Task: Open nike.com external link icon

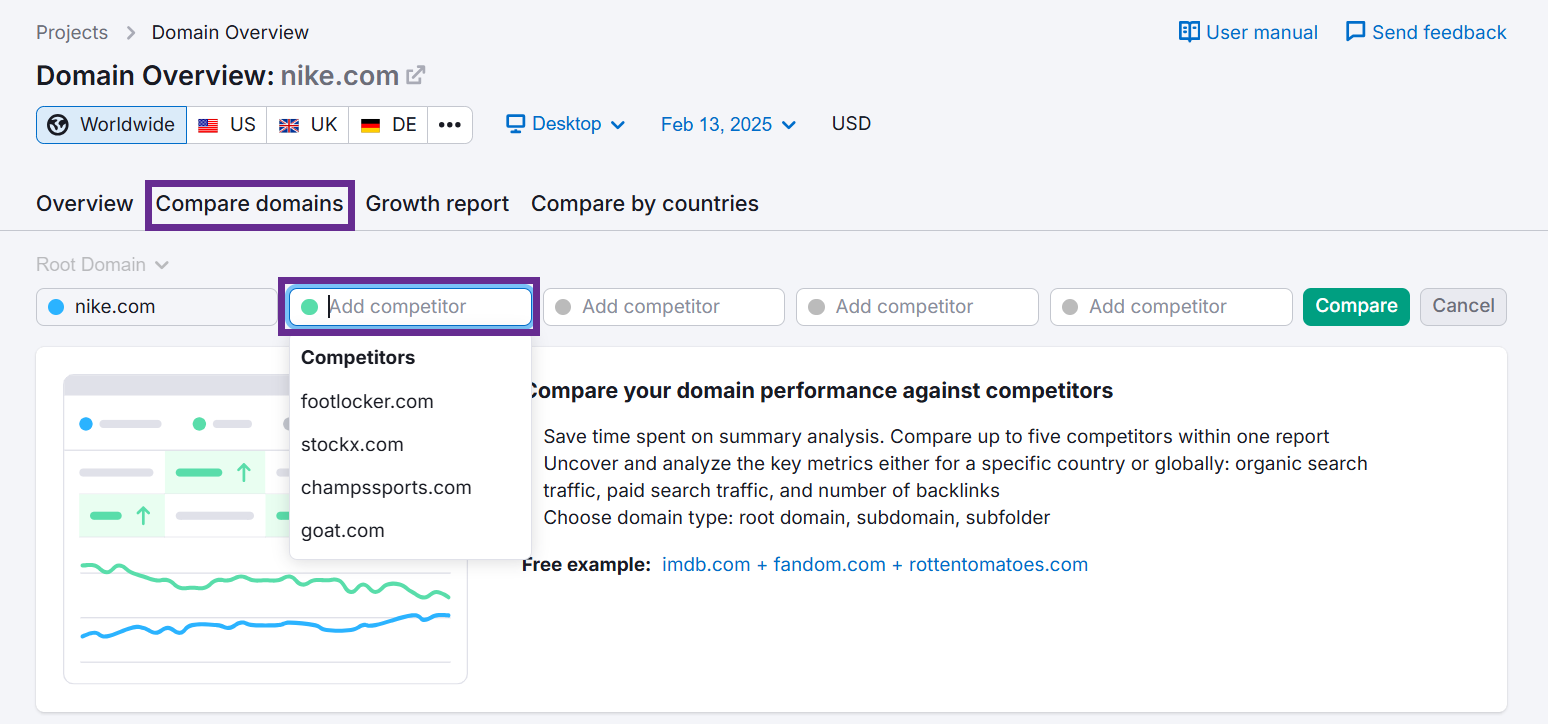Action: [x=416, y=75]
